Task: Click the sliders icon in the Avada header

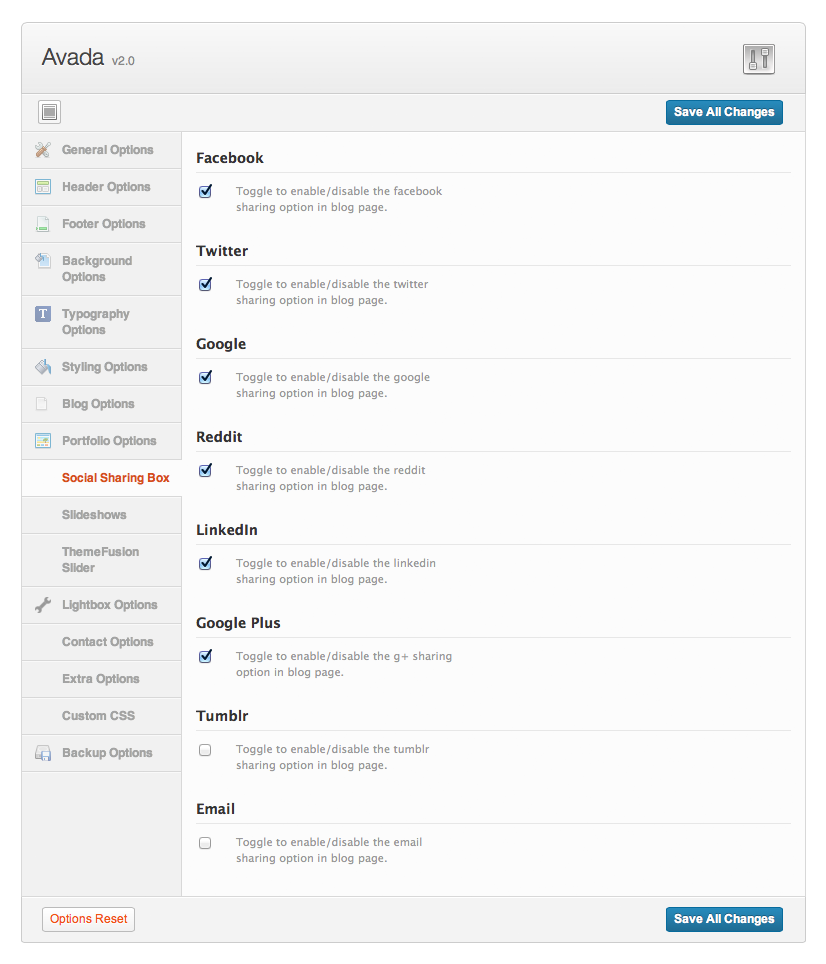Action: coord(759,59)
